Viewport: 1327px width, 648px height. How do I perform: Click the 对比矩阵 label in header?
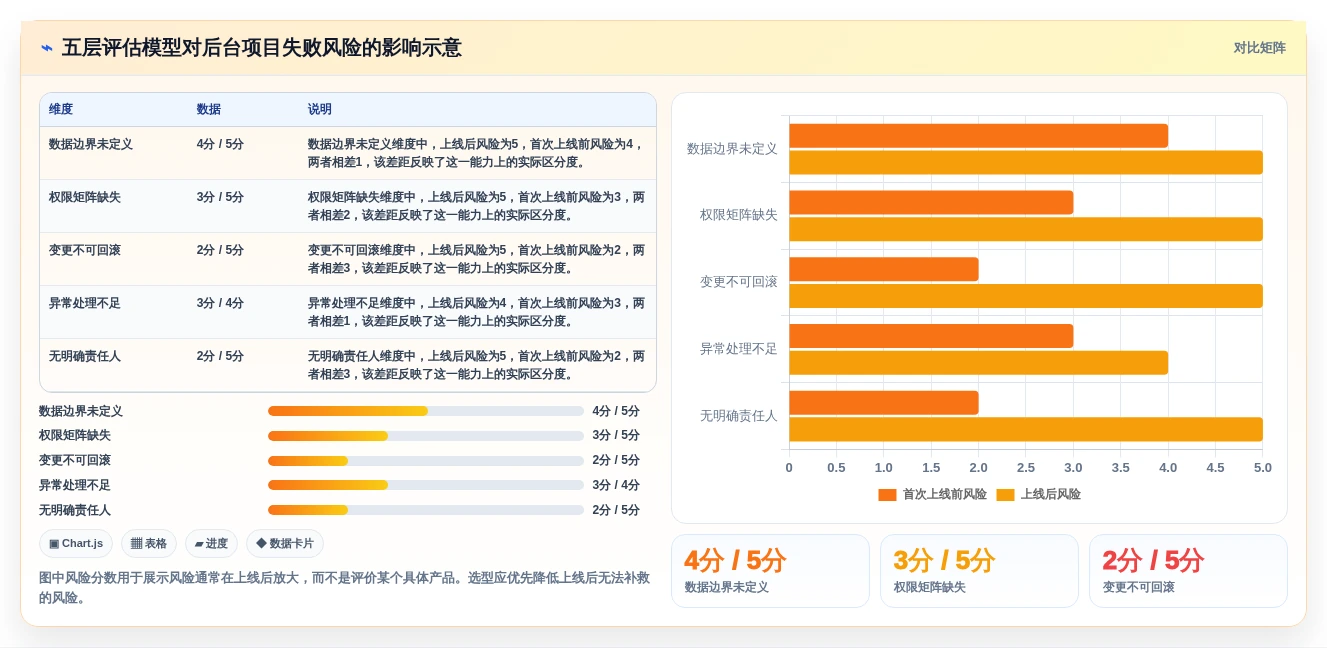1259,48
